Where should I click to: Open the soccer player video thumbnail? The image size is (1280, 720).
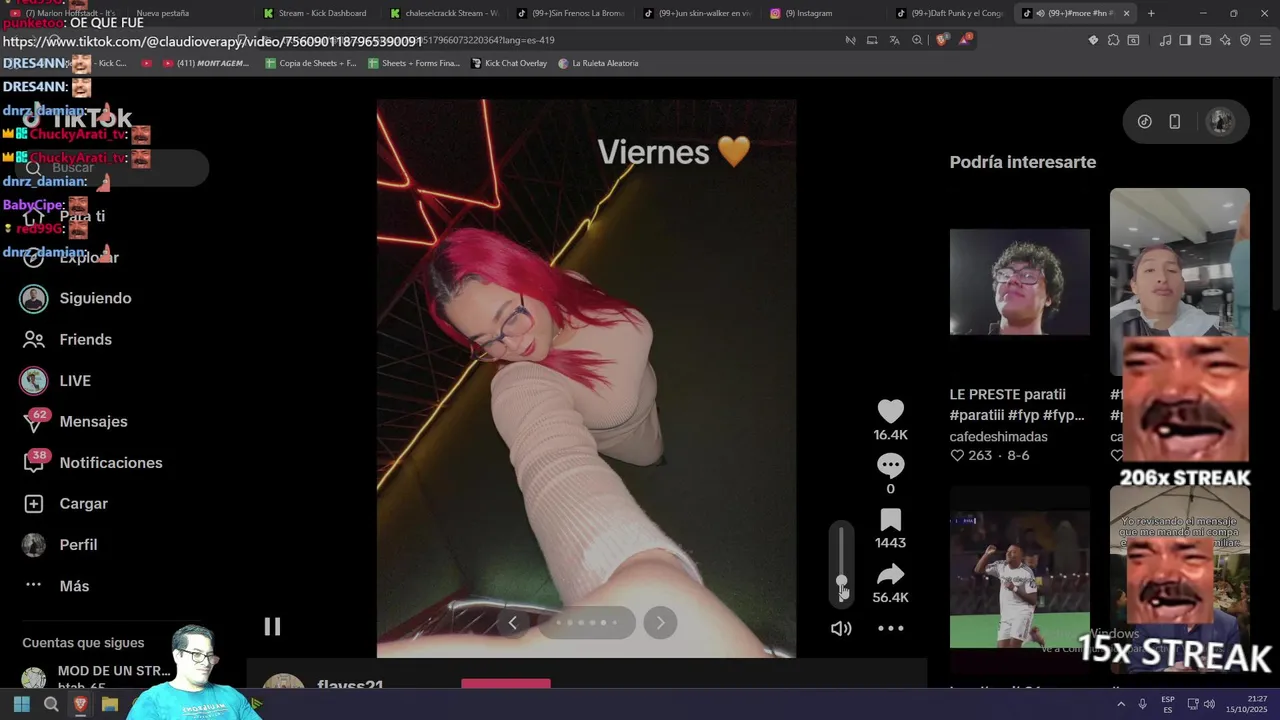point(1019,580)
